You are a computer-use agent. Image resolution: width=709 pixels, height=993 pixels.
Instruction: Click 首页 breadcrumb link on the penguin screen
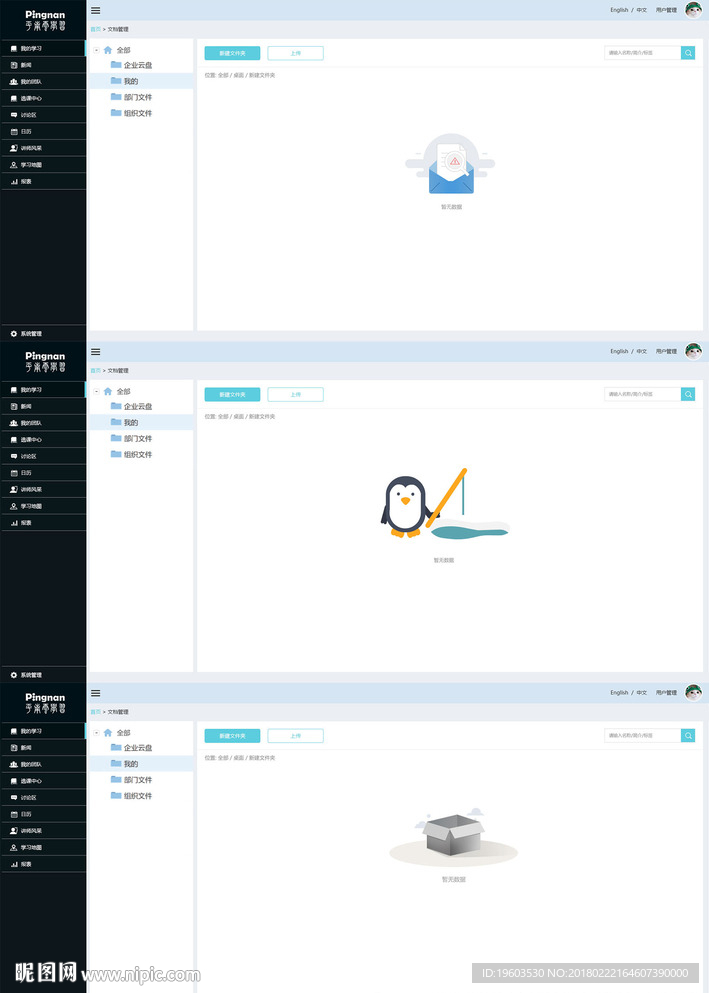[x=96, y=370]
